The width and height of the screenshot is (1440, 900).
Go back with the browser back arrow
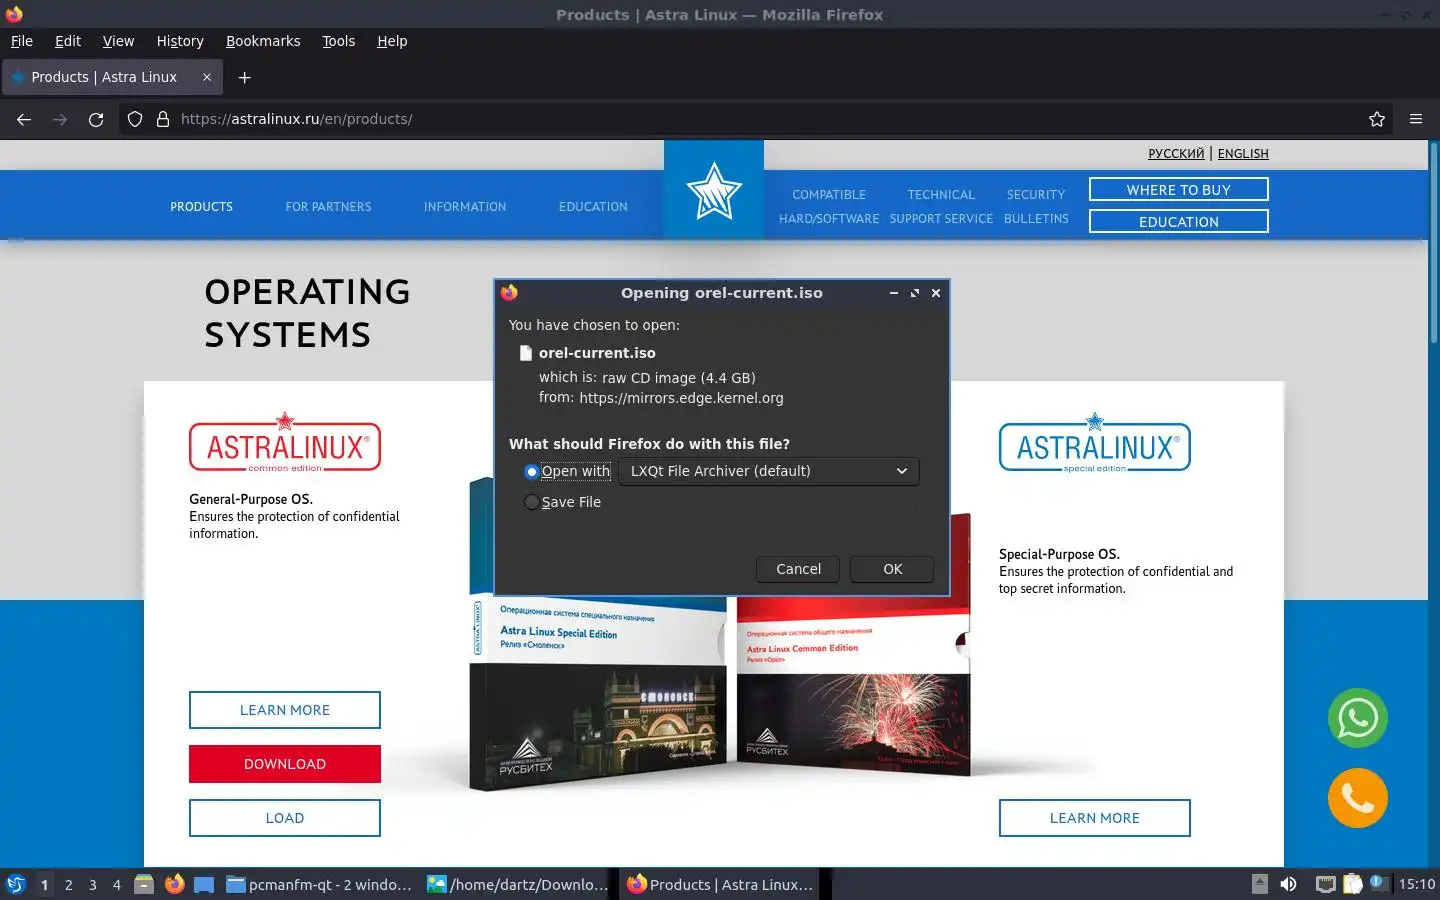pyautogui.click(x=24, y=119)
